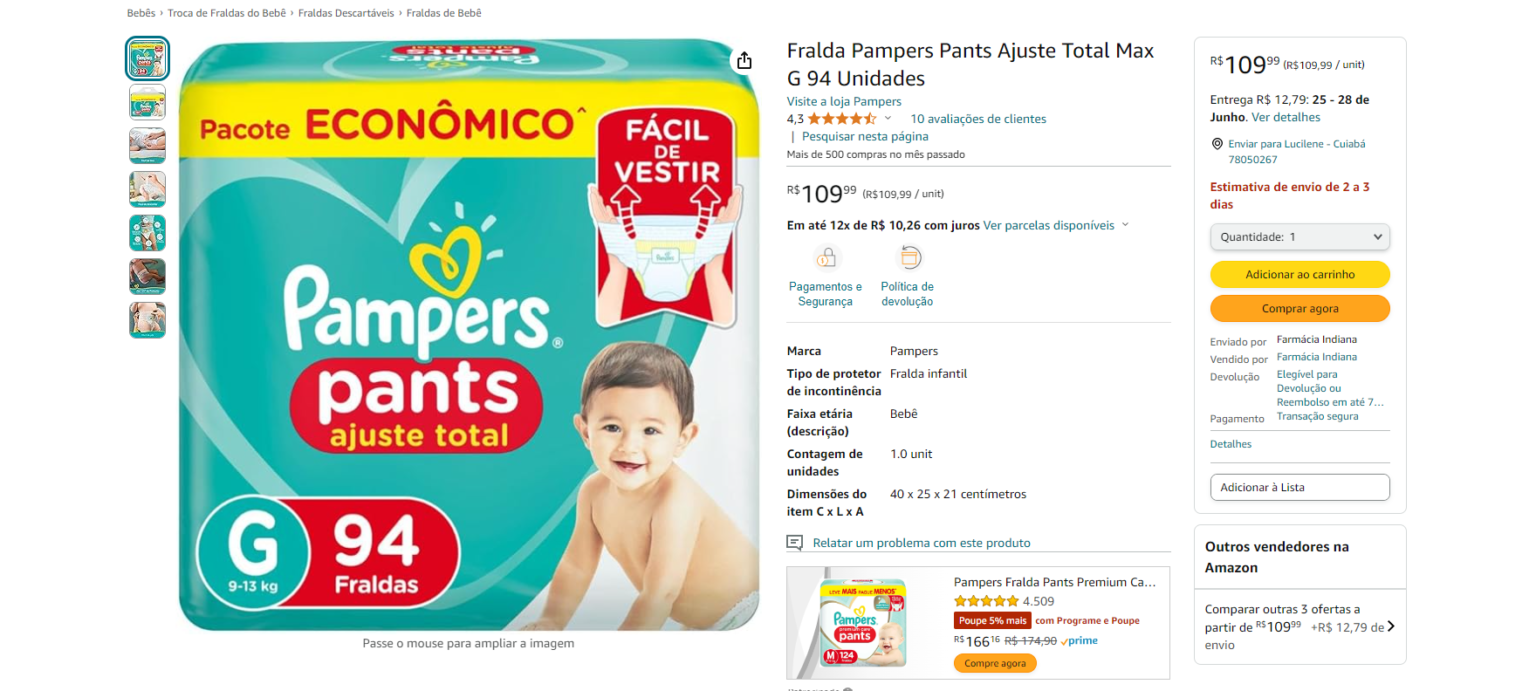Select the last product image thumbnail
Viewport: 1536px width, 691px height.
click(x=147, y=320)
